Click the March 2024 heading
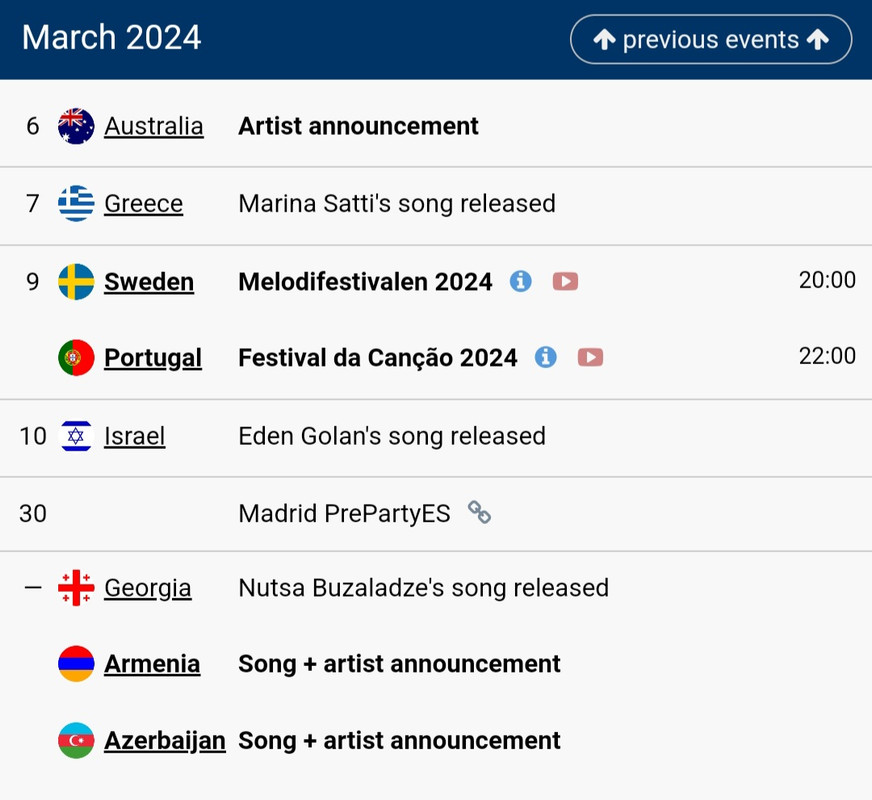 pos(112,38)
